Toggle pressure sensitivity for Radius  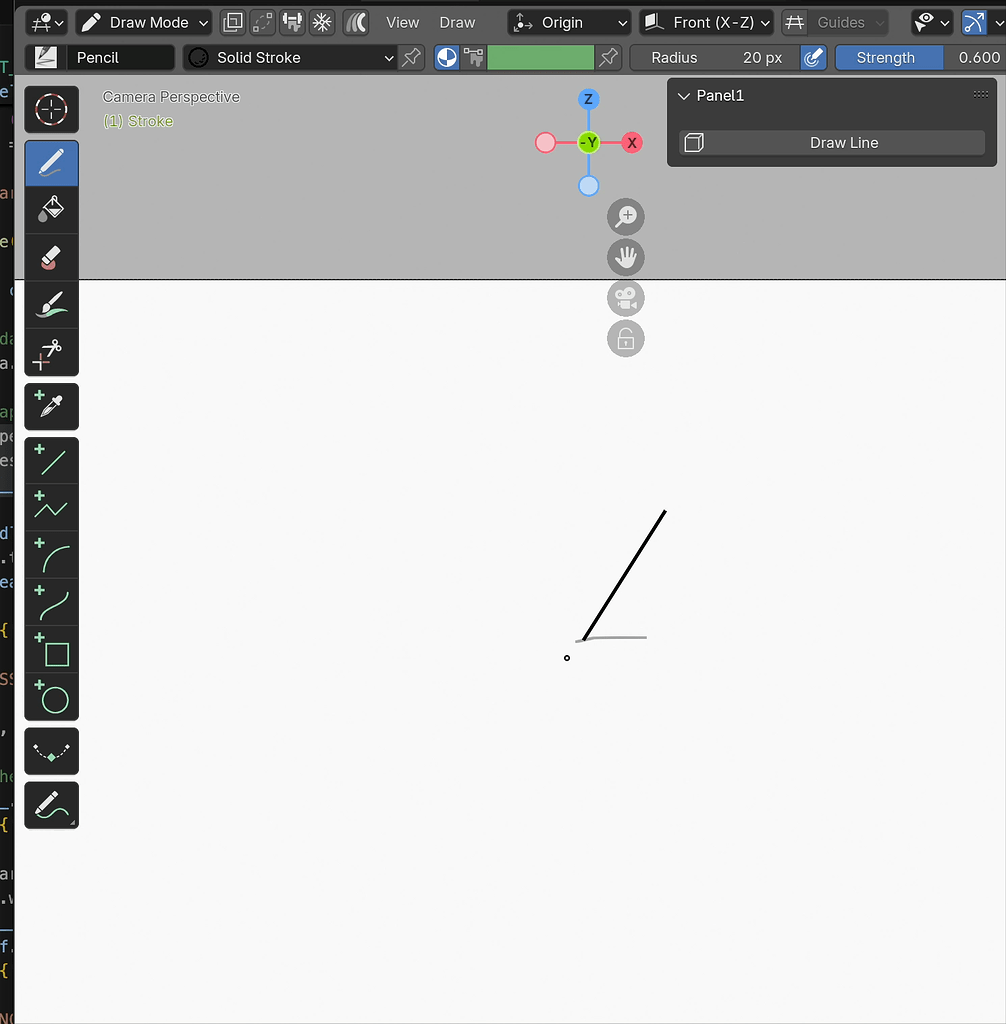point(813,57)
